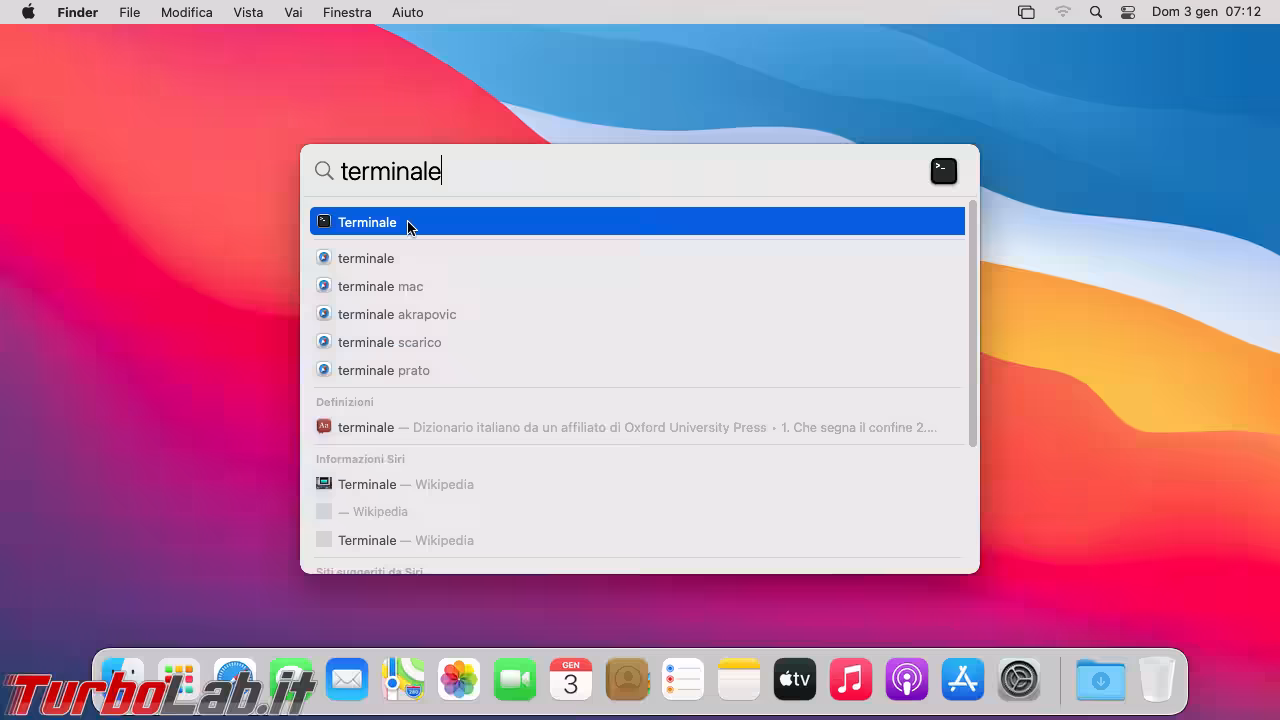Choose the "terminale akrapovic" suggestion
Viewport: 1280px width, 720px height.
tap(397, 314)
